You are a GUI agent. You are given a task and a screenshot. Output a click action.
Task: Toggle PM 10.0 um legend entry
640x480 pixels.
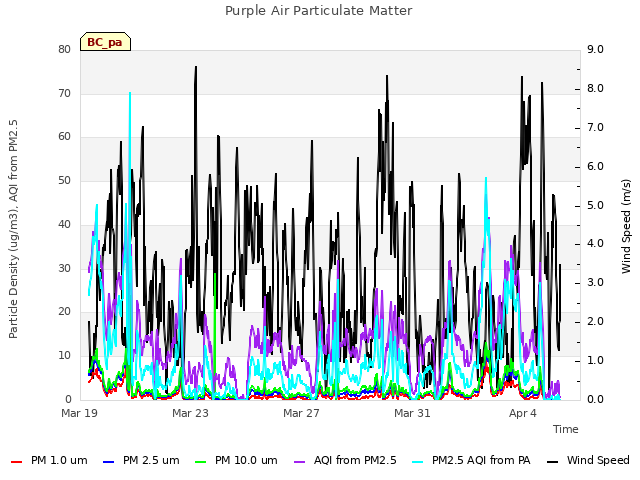[236, 460]
